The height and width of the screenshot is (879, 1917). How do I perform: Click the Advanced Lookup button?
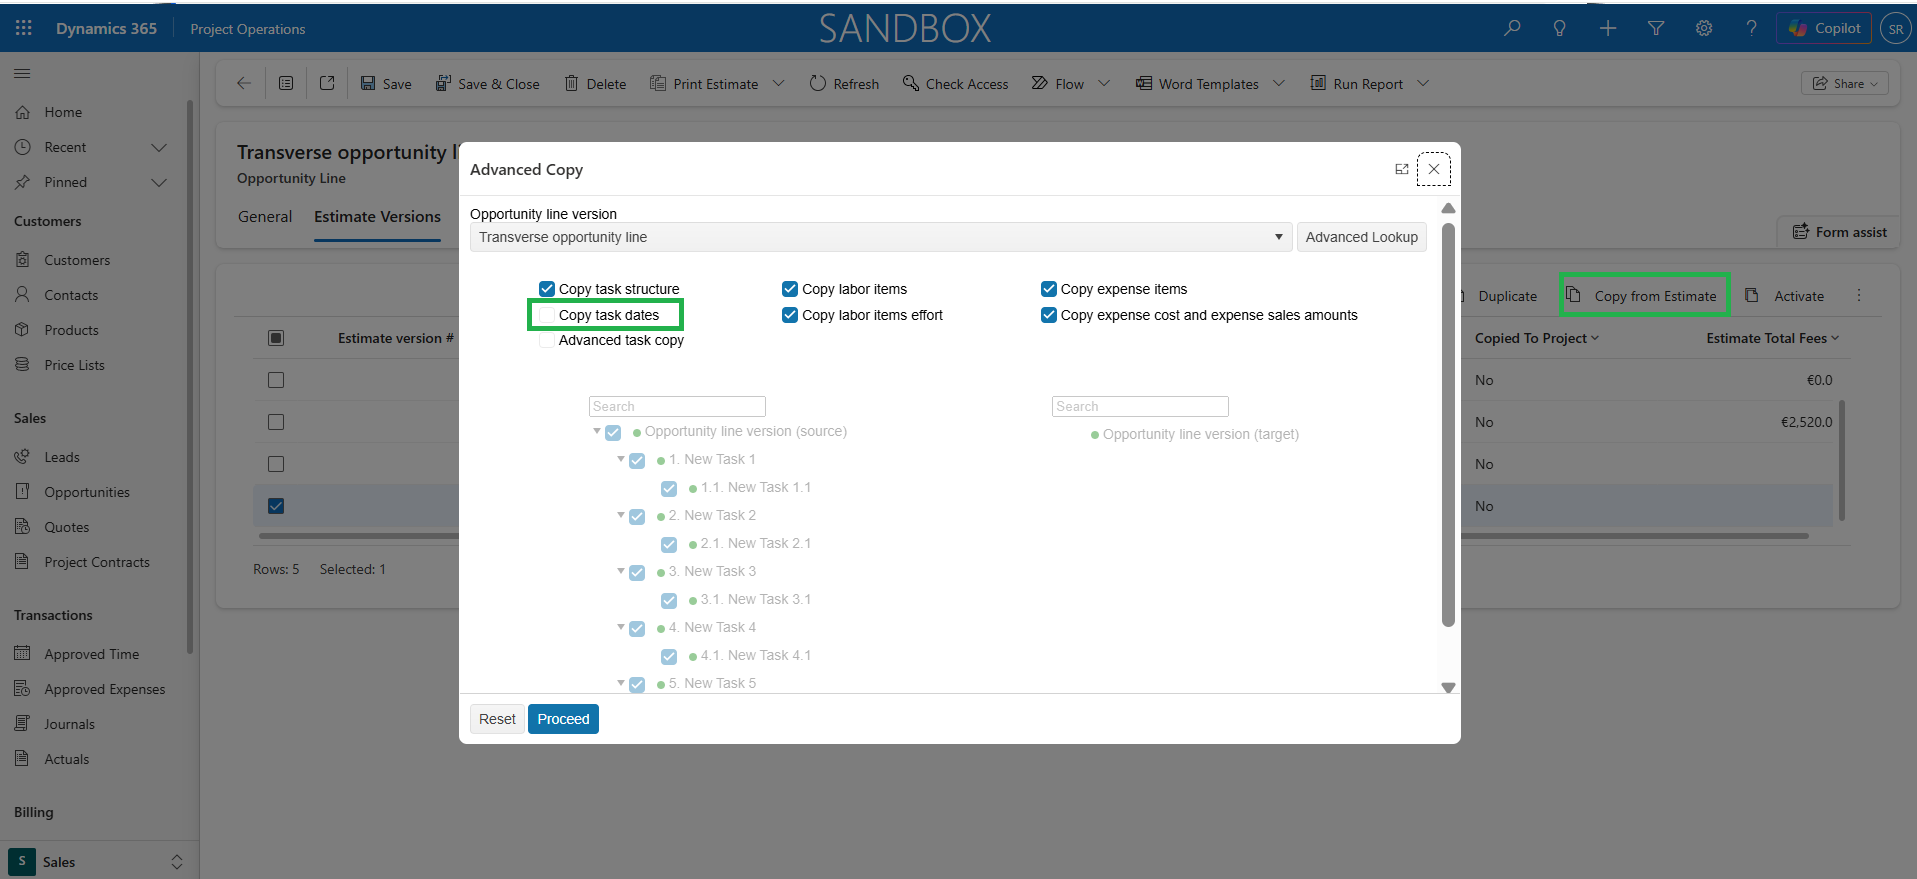(x=1361, y=237)
